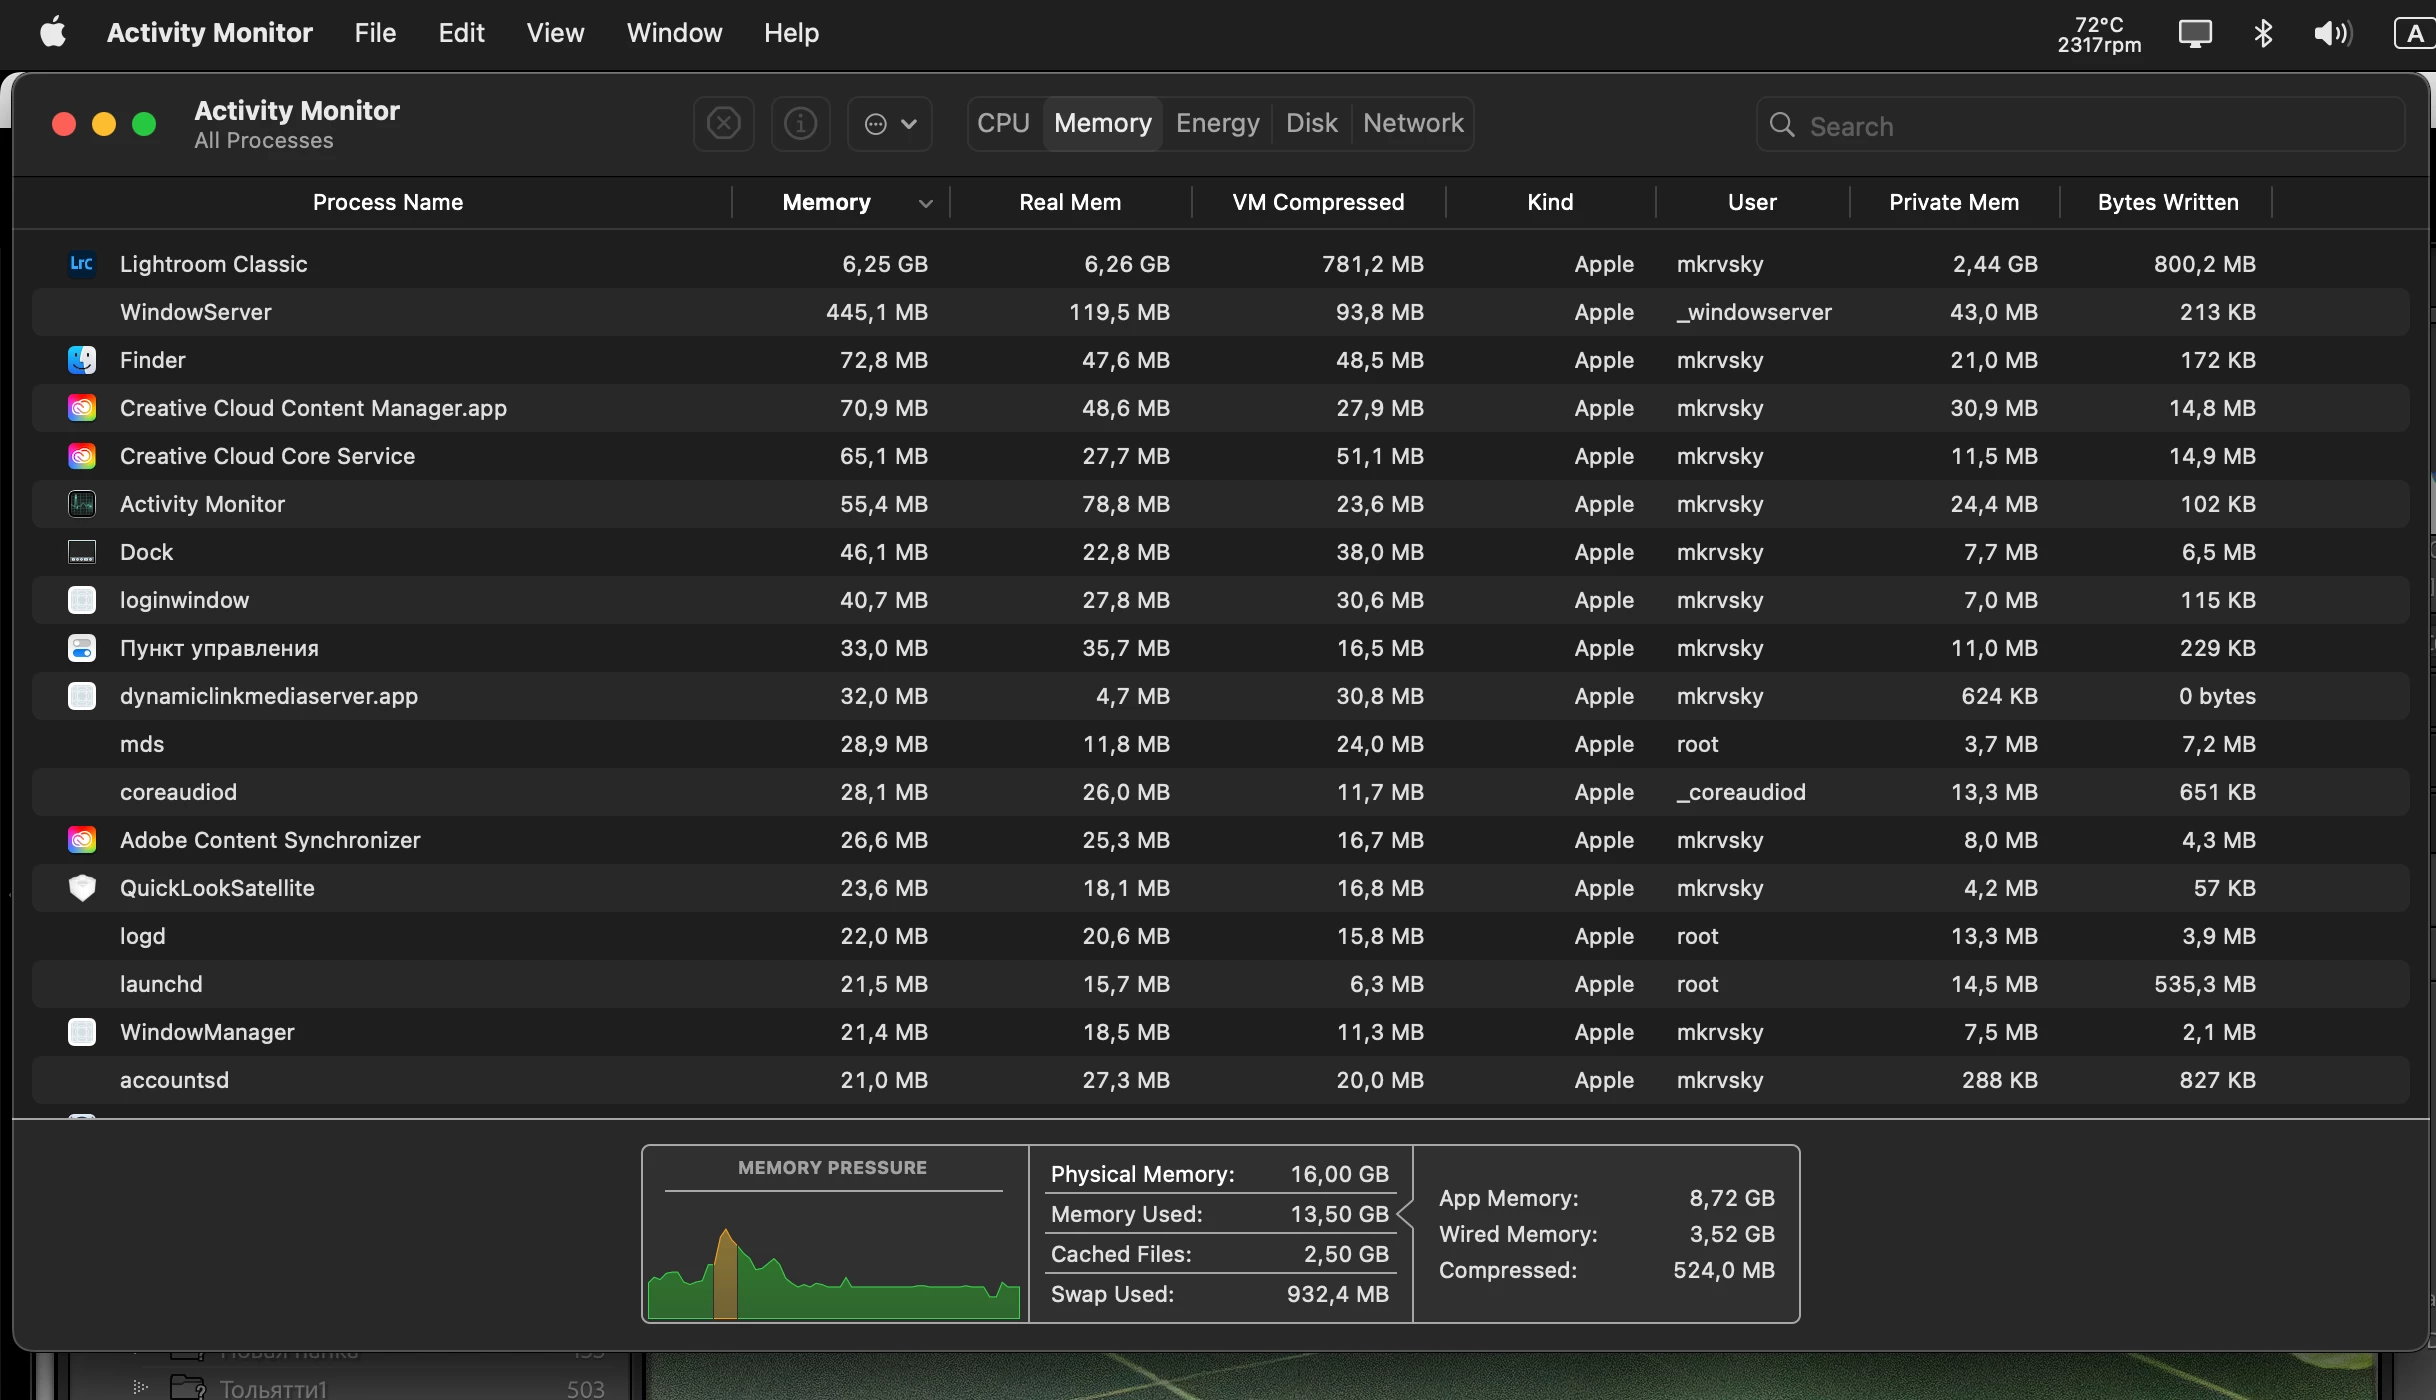
Task: Click the Activity Monitor process row icon
Action: (x=82, y=504)
